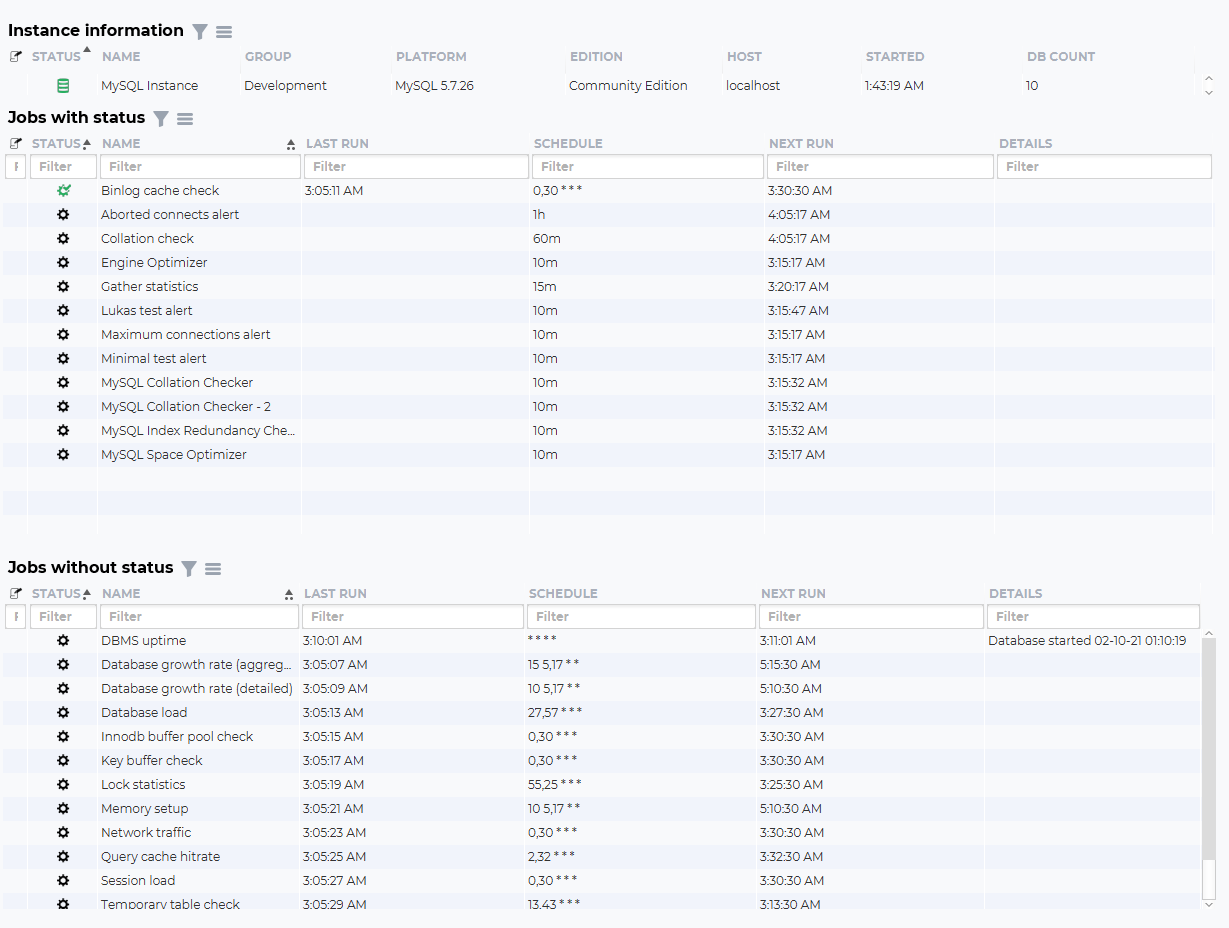The height and width of the screenshot is (928, 1229).
Task: Open the menu icon beside Jobs with status
Action: 185,119
